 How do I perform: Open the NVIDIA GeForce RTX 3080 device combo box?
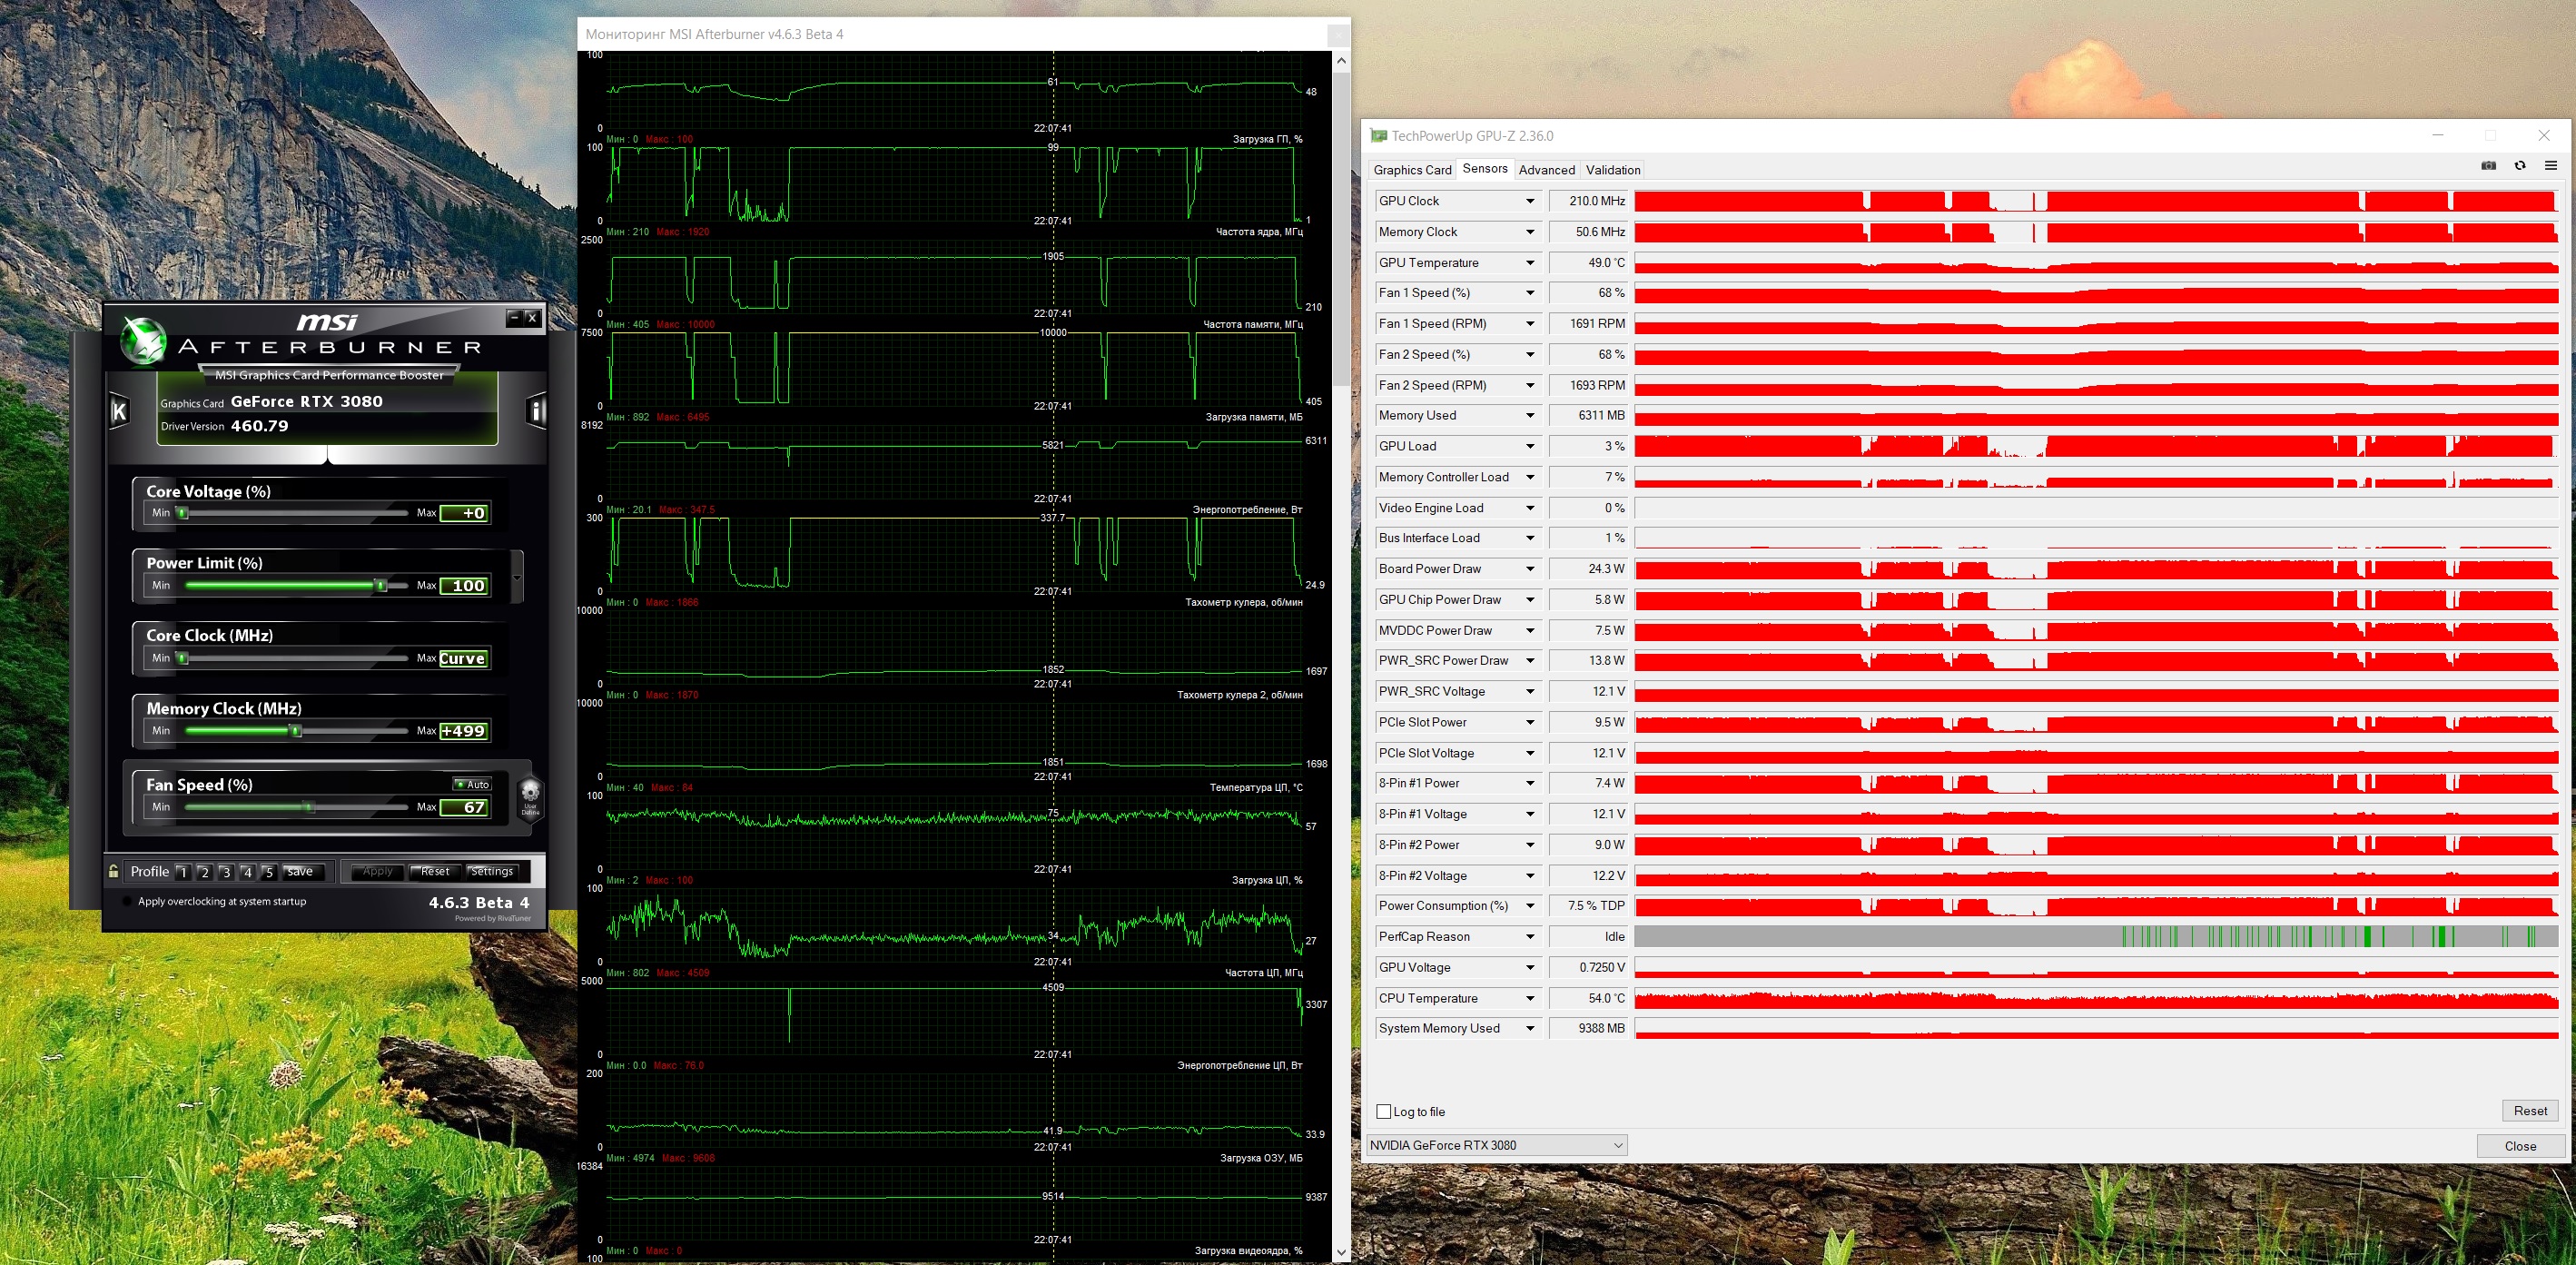[x=1496, y=1145]
